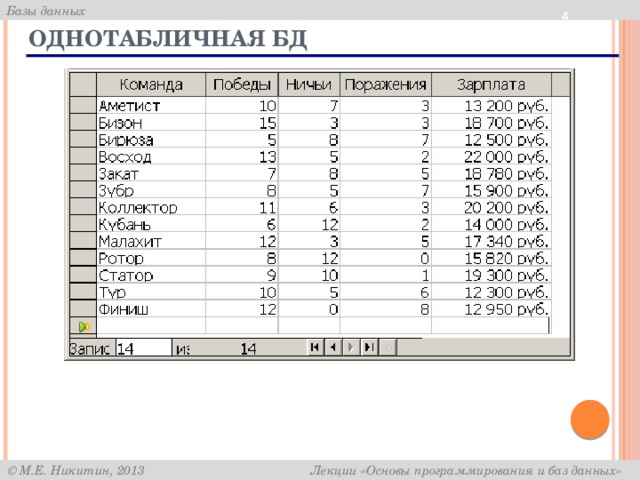Click salary cell '18 780 руб.'
This screenshot has width=640, height=480.
coord(491,173)
